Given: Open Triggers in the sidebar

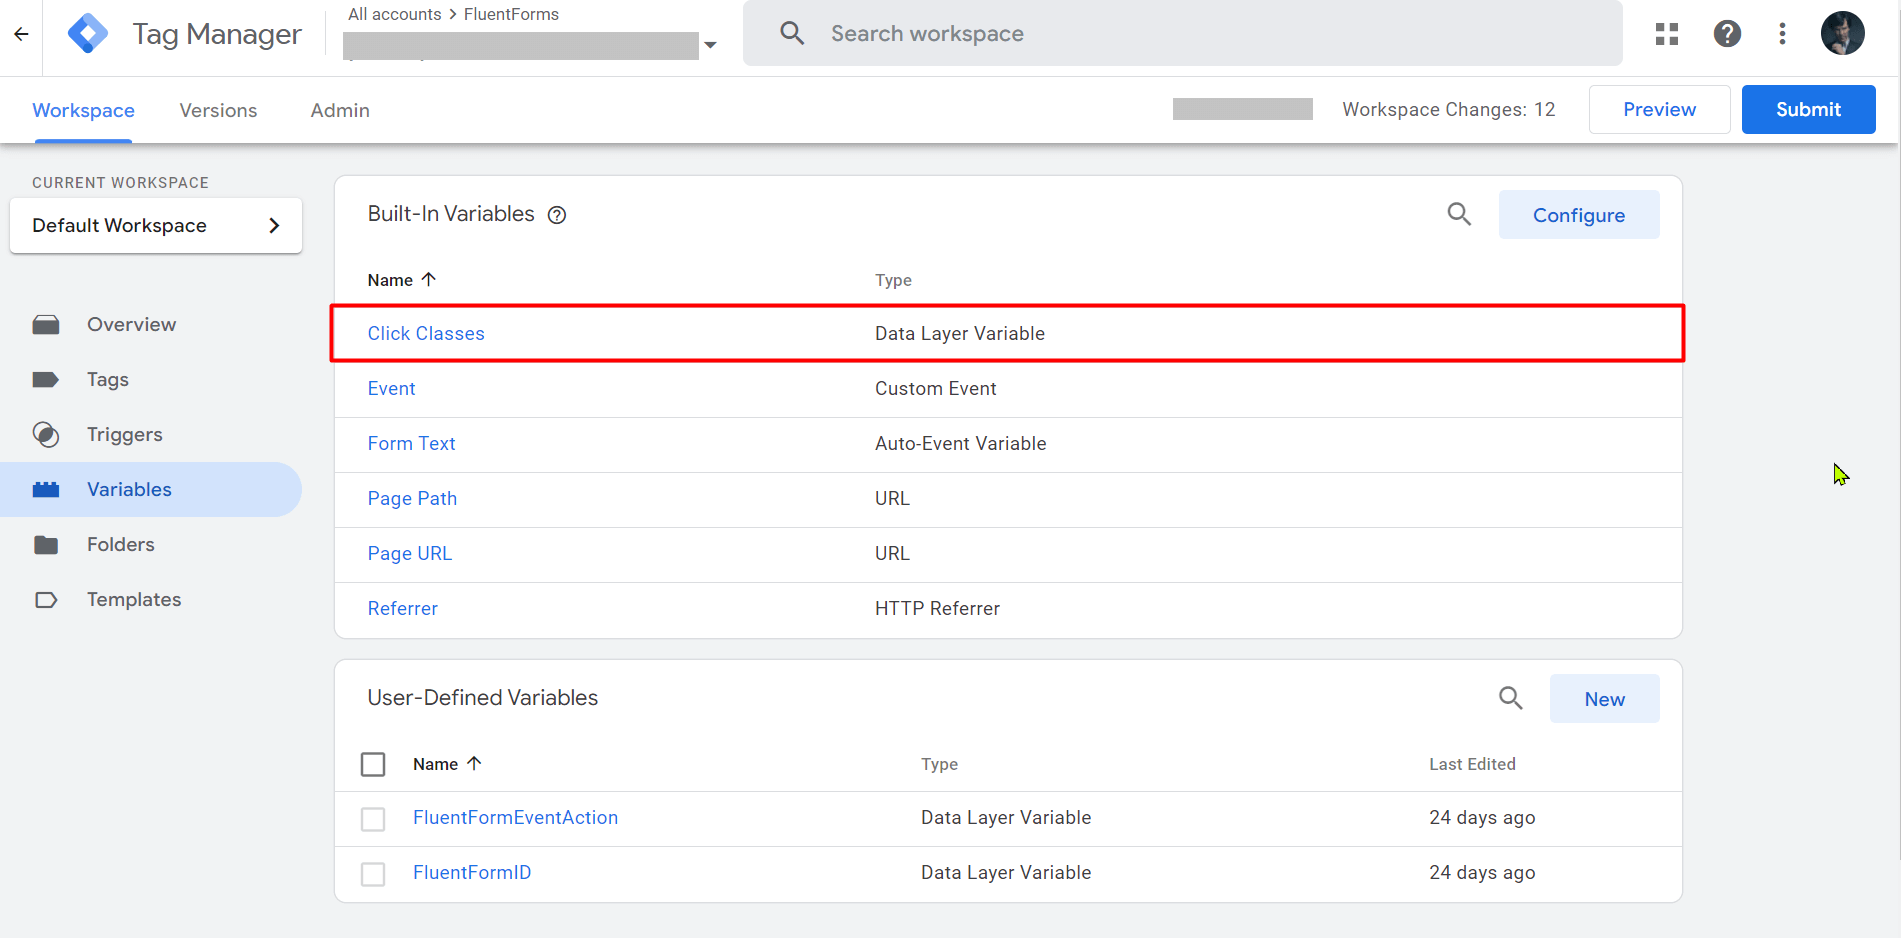Looking at the screenshot, I should (125, 434).
